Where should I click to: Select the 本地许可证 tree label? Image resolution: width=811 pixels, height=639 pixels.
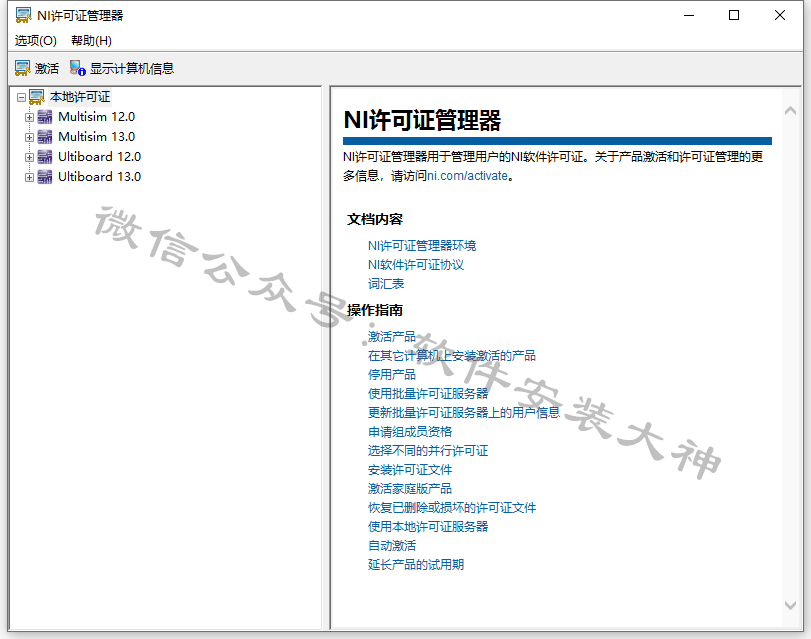80,97
